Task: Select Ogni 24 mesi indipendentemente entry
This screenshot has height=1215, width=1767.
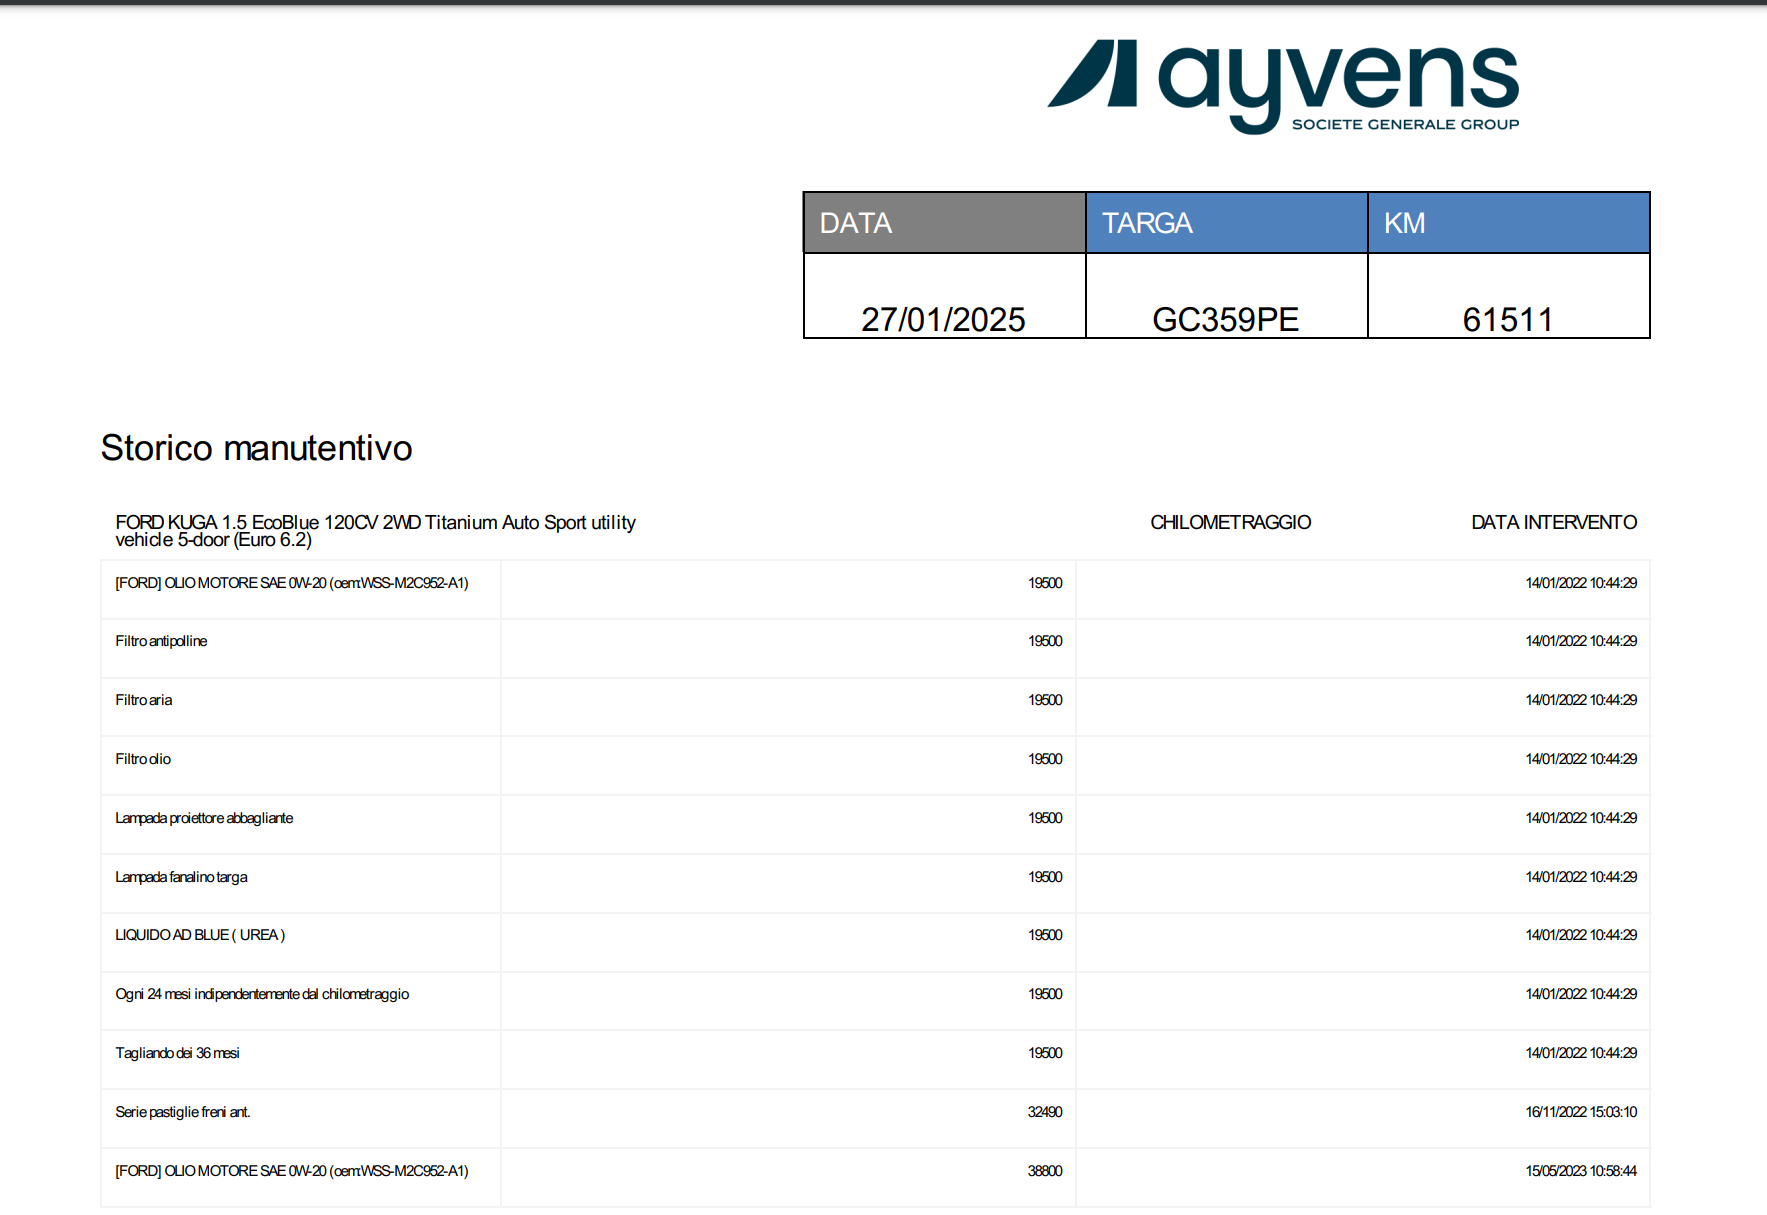Action: 262,994
